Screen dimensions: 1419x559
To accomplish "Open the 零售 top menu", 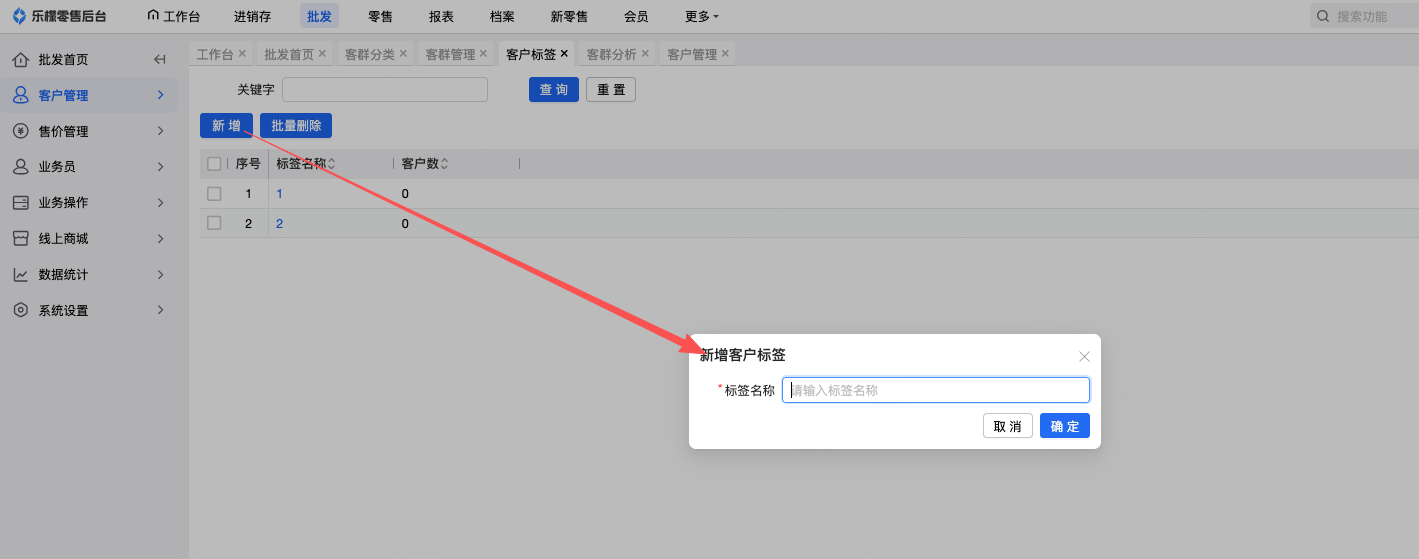I will 380,16.
